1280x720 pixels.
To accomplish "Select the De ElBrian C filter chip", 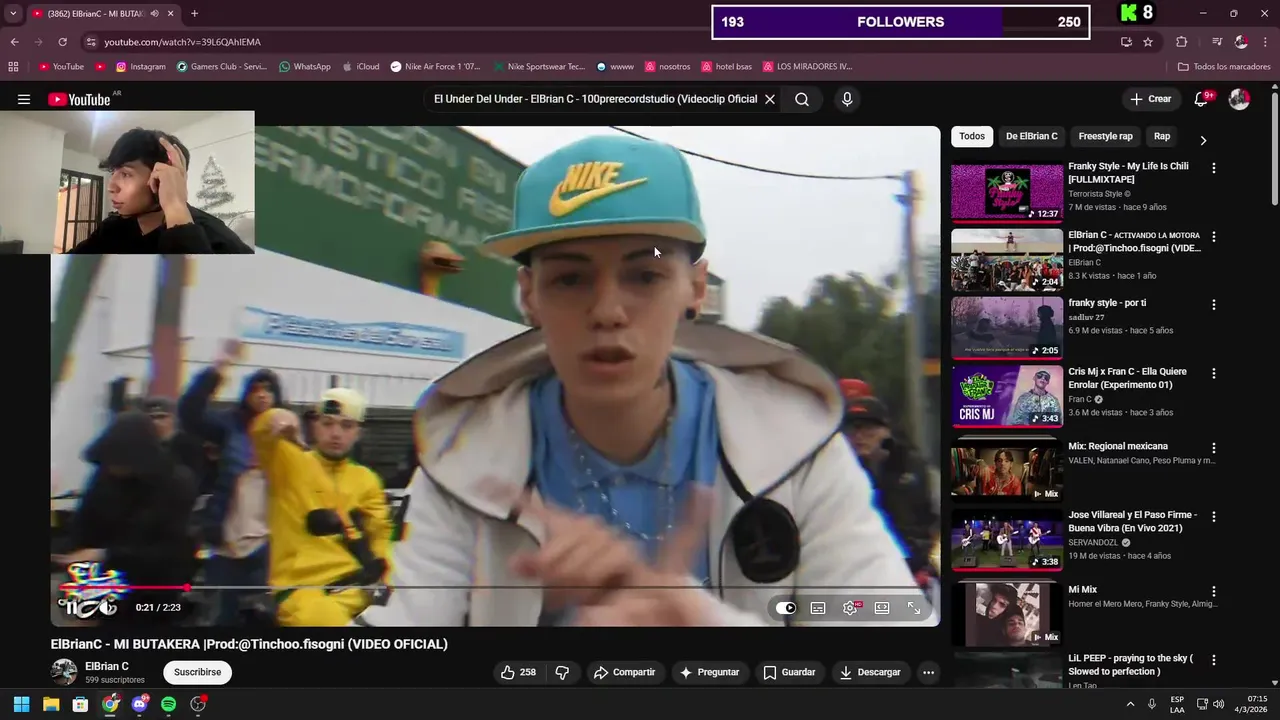I will (1031, 136).
